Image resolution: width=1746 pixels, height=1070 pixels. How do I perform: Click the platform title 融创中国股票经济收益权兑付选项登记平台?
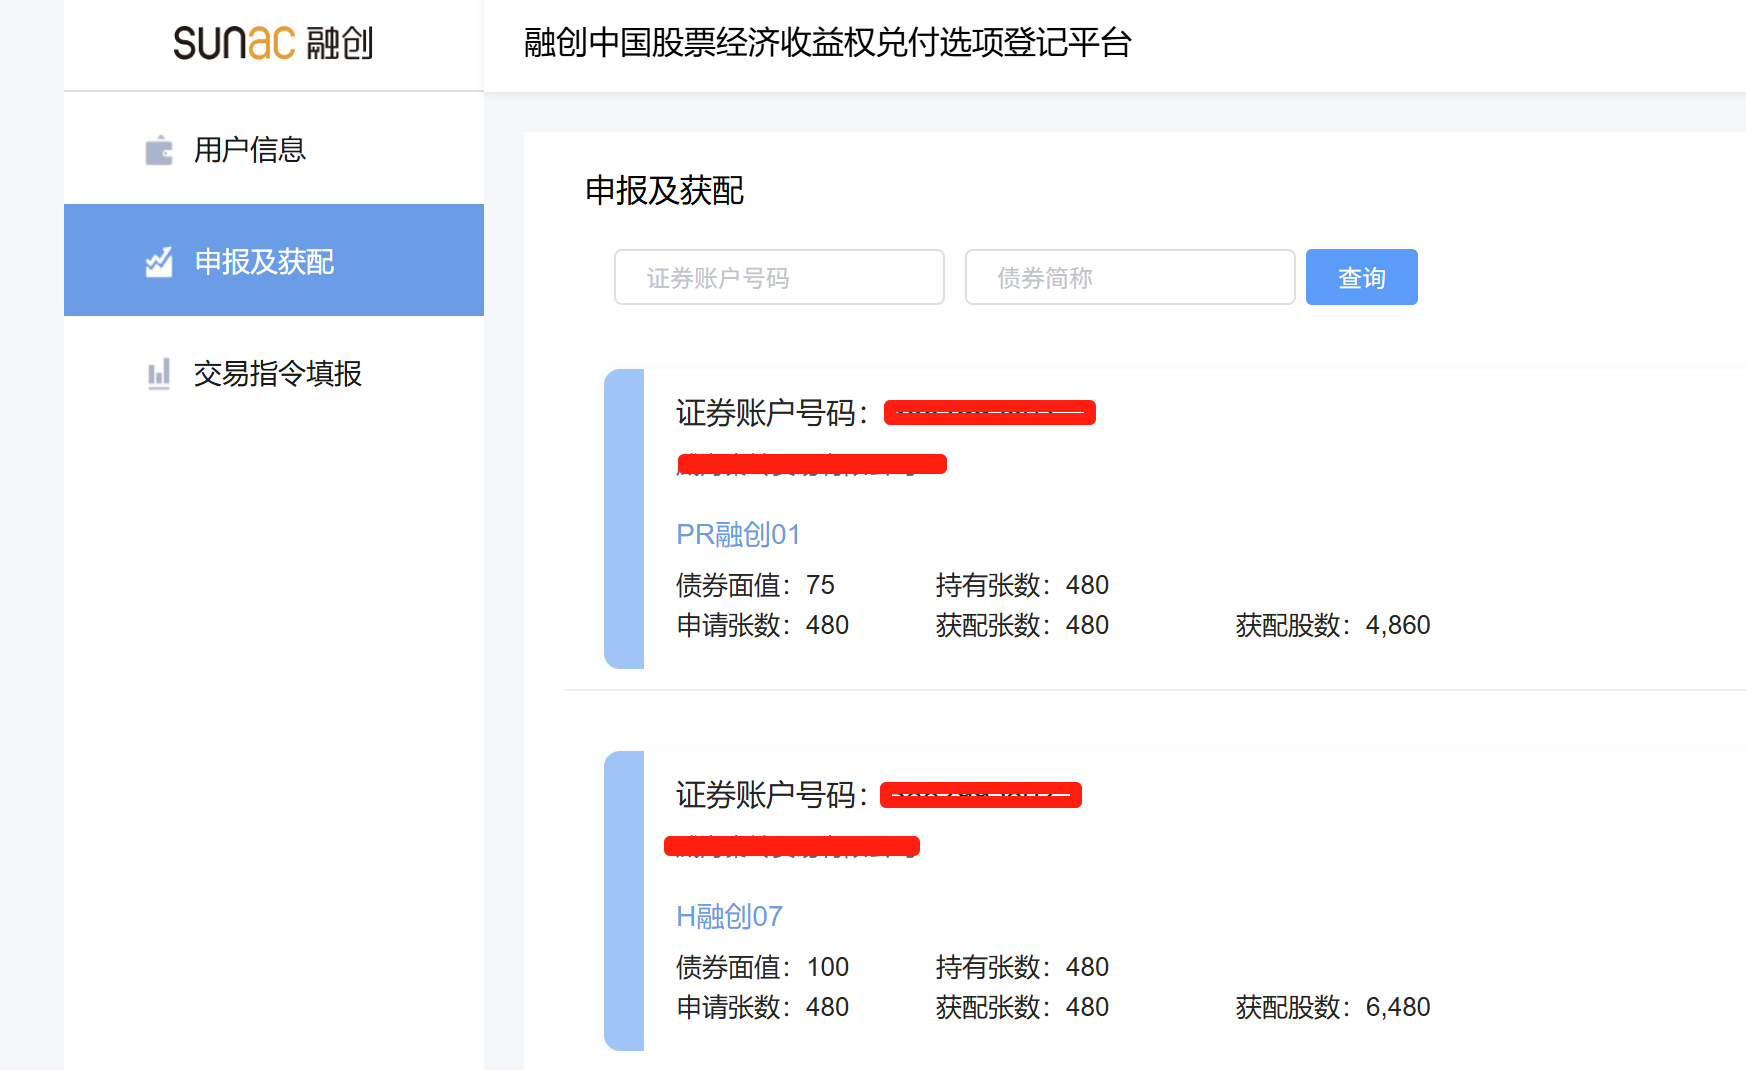tap(827, 43)
